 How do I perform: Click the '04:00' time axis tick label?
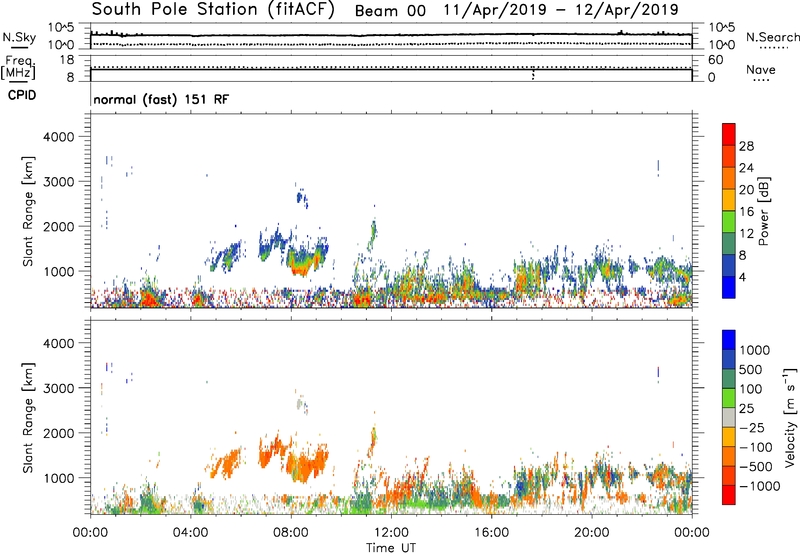click(x=191, y=533)
